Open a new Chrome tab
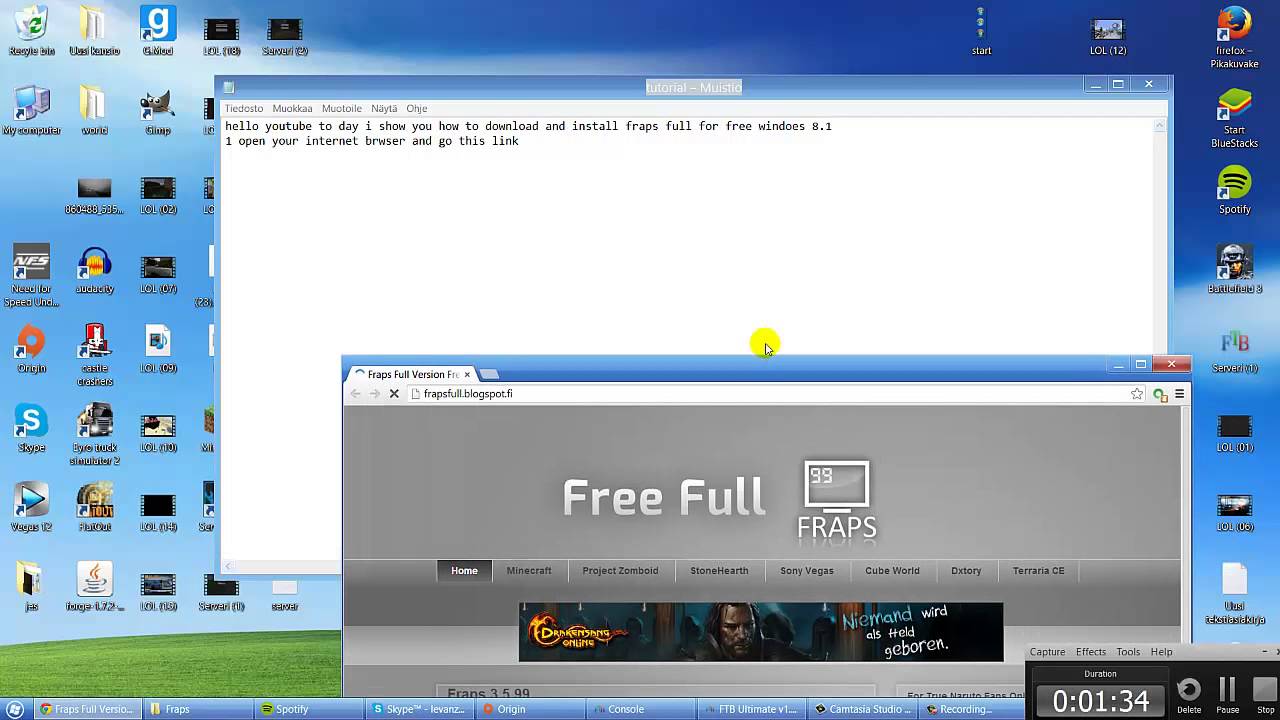The width and height of the screenshot is (1280, 720). pyautogui.click(x=489, y=374)
